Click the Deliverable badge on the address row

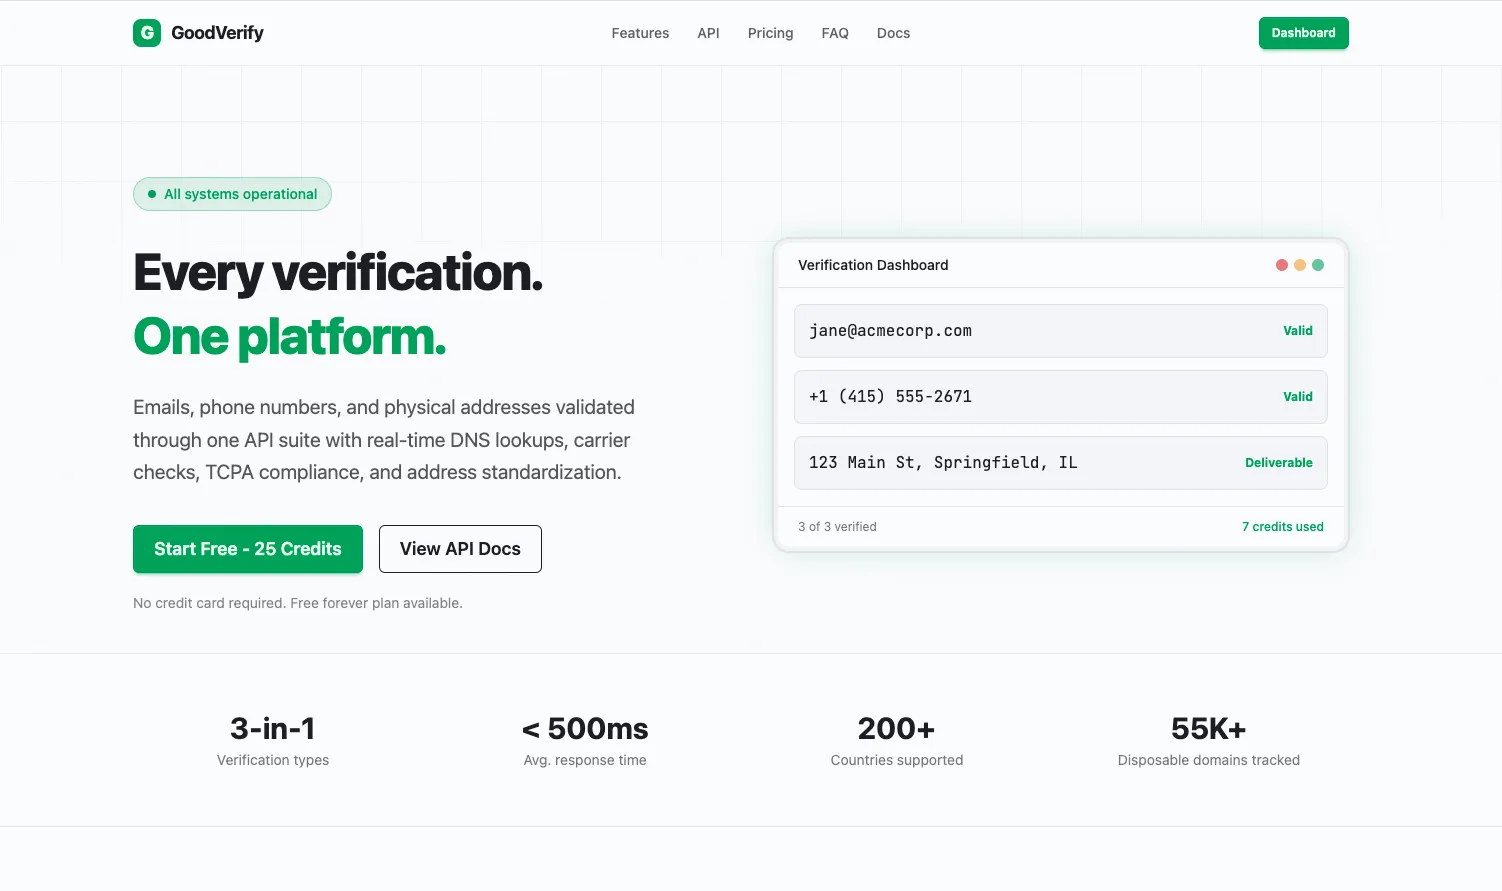(x=1278, y=462)
